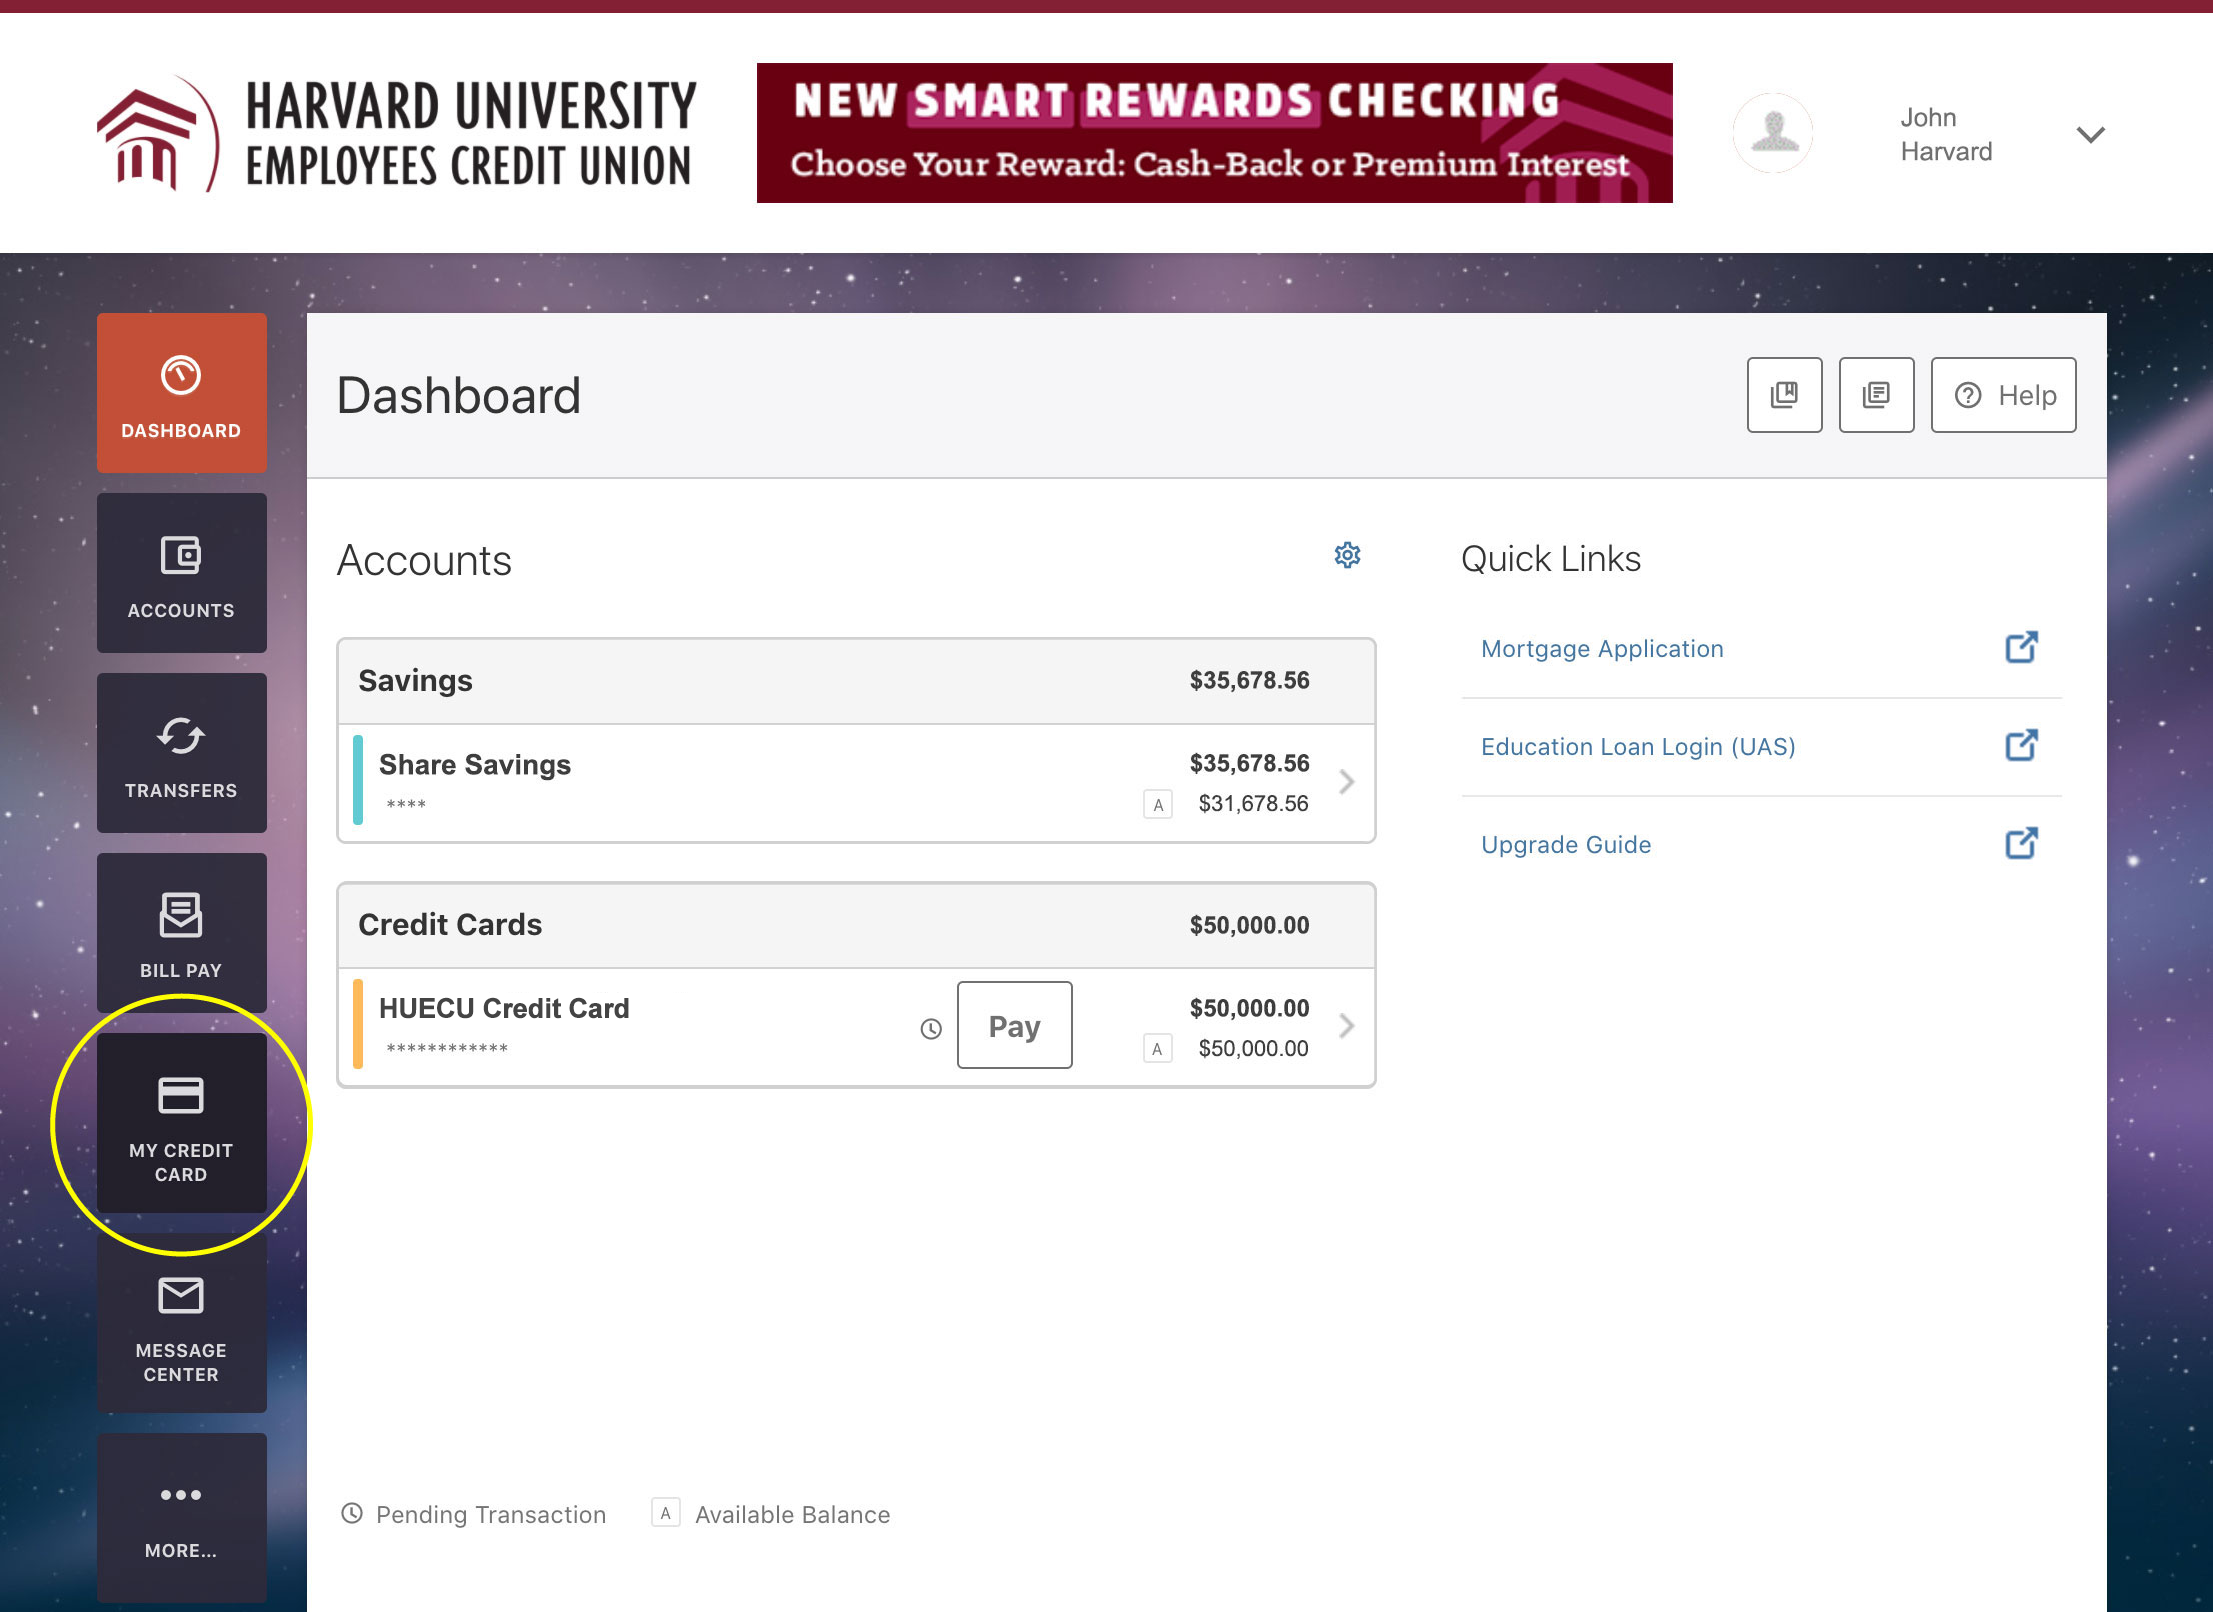Click external link icon for Mortgage Application

tap(2021, 647)
